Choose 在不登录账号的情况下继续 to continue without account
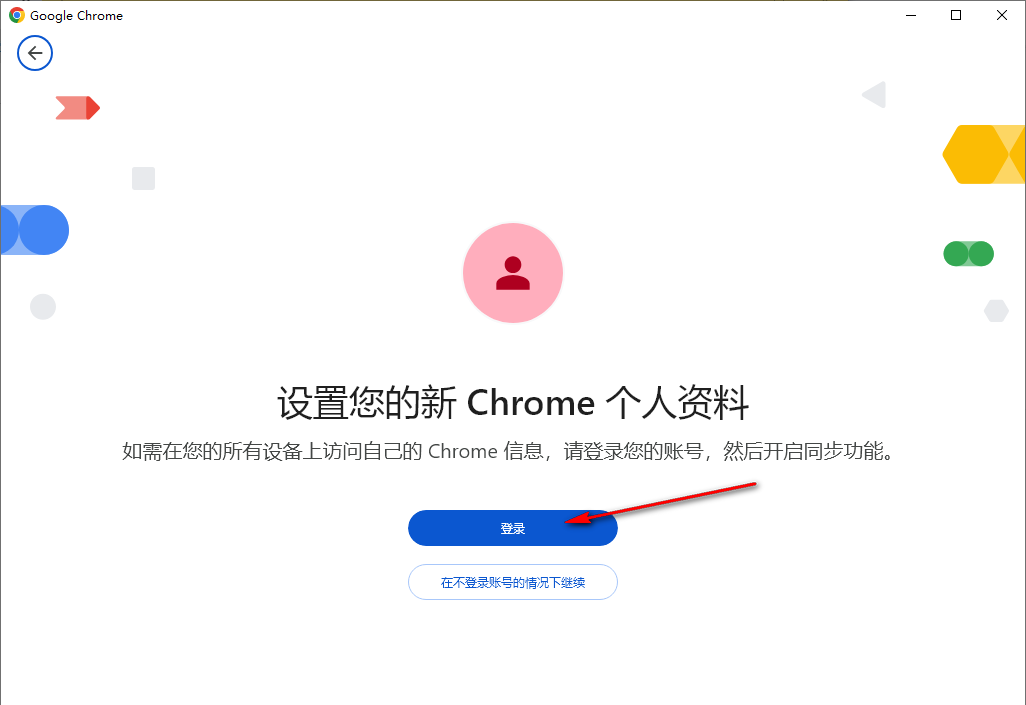 click(x=513, y=582)
